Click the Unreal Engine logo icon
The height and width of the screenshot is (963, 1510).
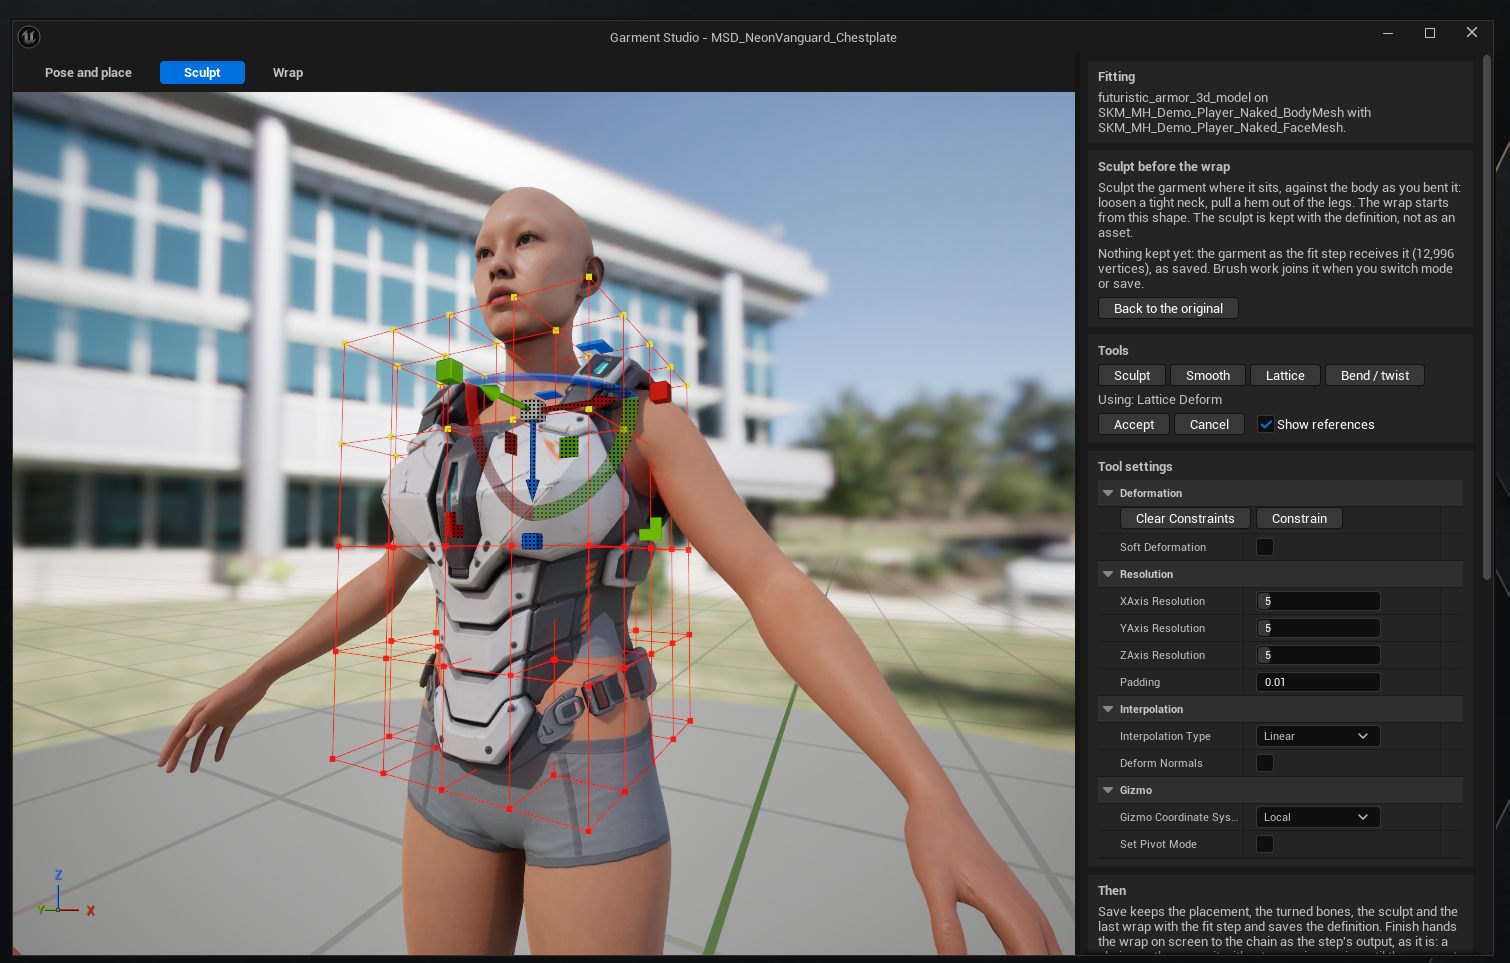pos(29,37)
